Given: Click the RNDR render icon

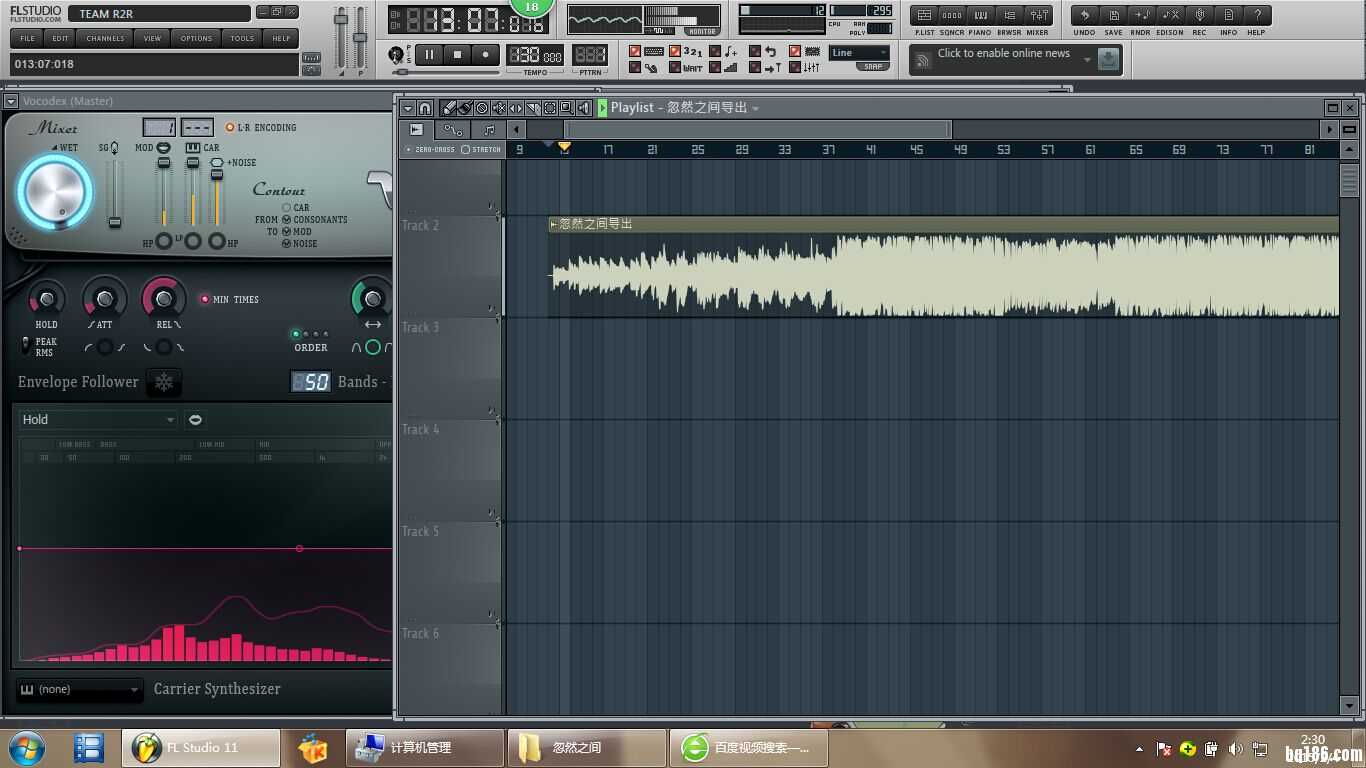Looking at the screenshot, I should pyautogui.click(x=1141, y=15).
